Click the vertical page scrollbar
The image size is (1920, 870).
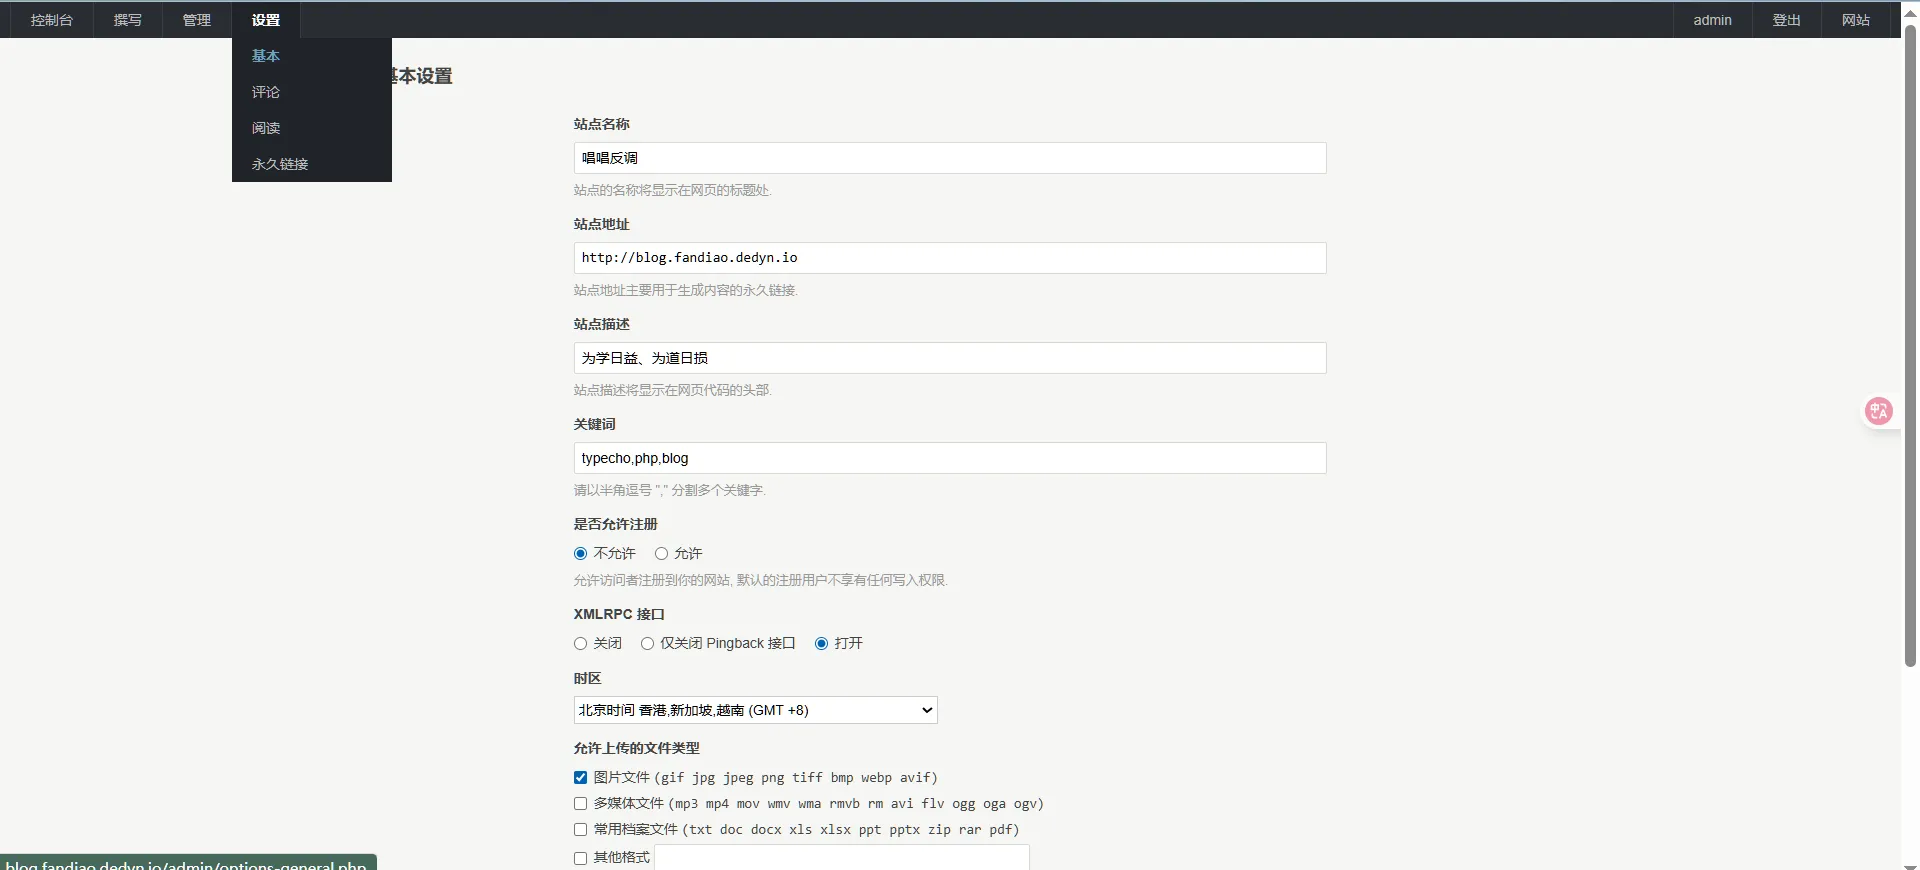click(x=1910, y=345)
